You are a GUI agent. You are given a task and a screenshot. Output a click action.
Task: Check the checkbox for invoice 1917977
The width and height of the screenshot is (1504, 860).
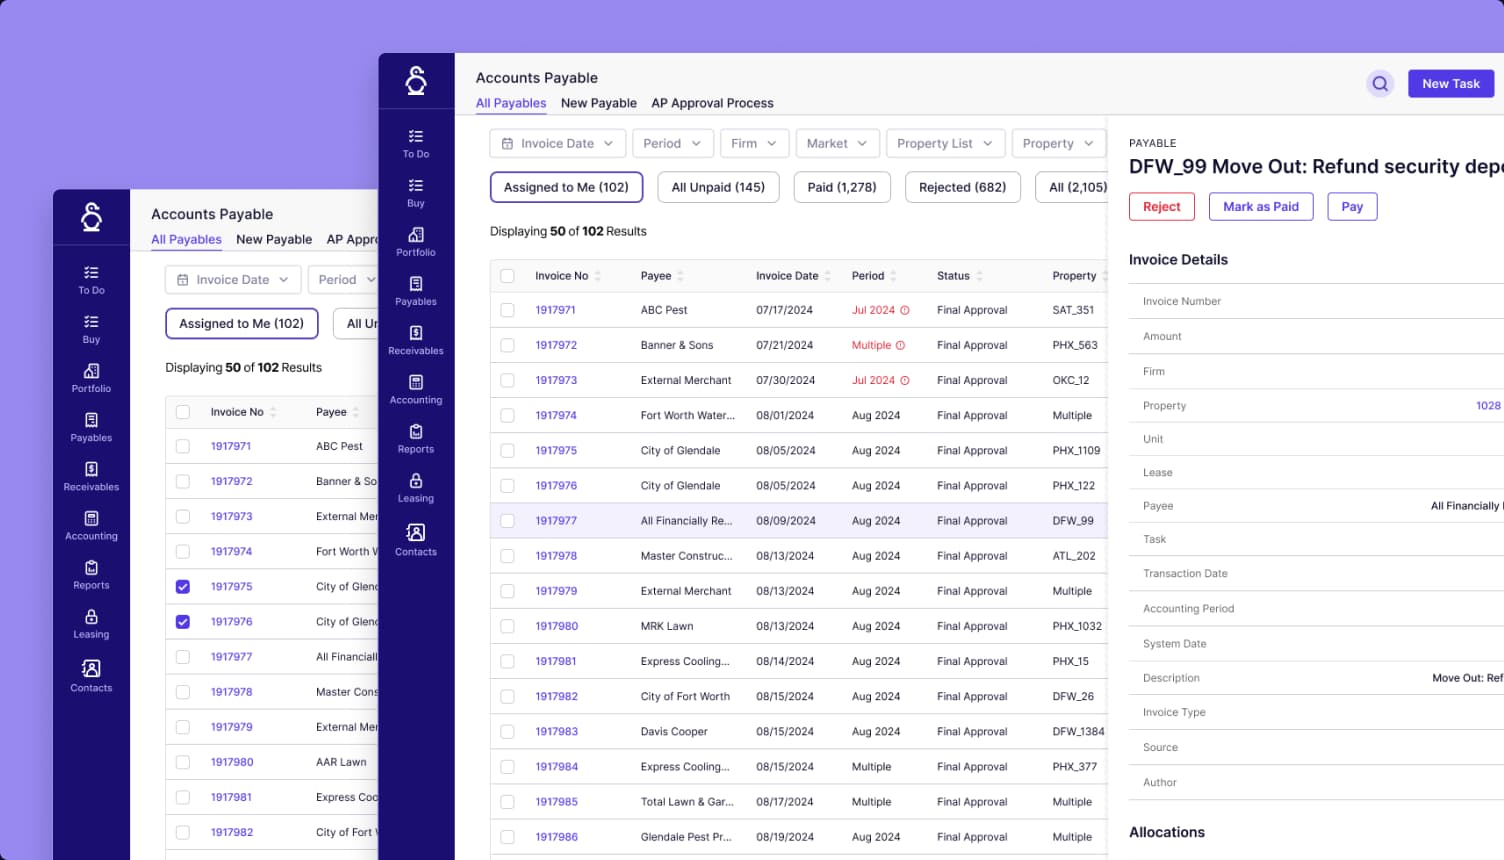[507, 520]
